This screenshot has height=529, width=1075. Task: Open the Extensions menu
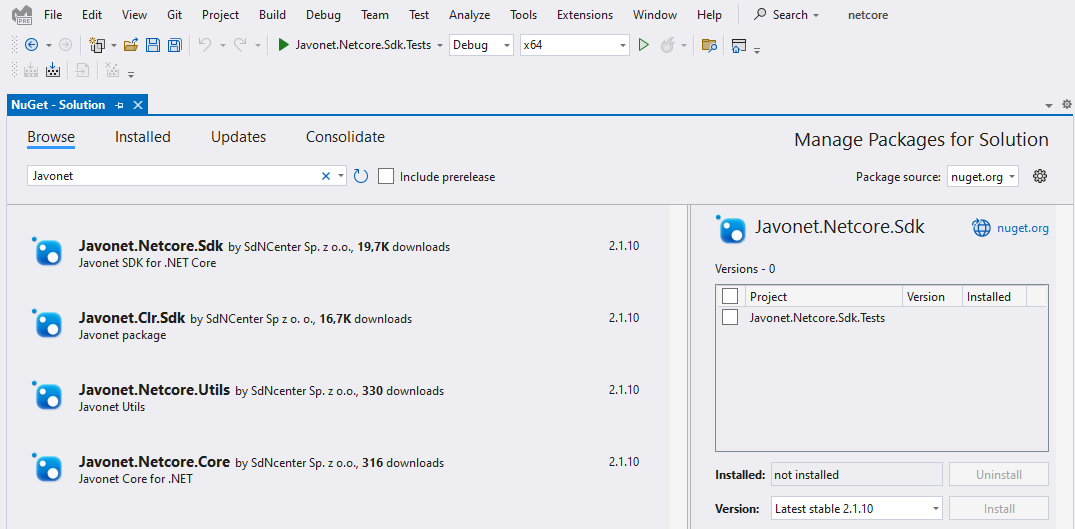585,15
